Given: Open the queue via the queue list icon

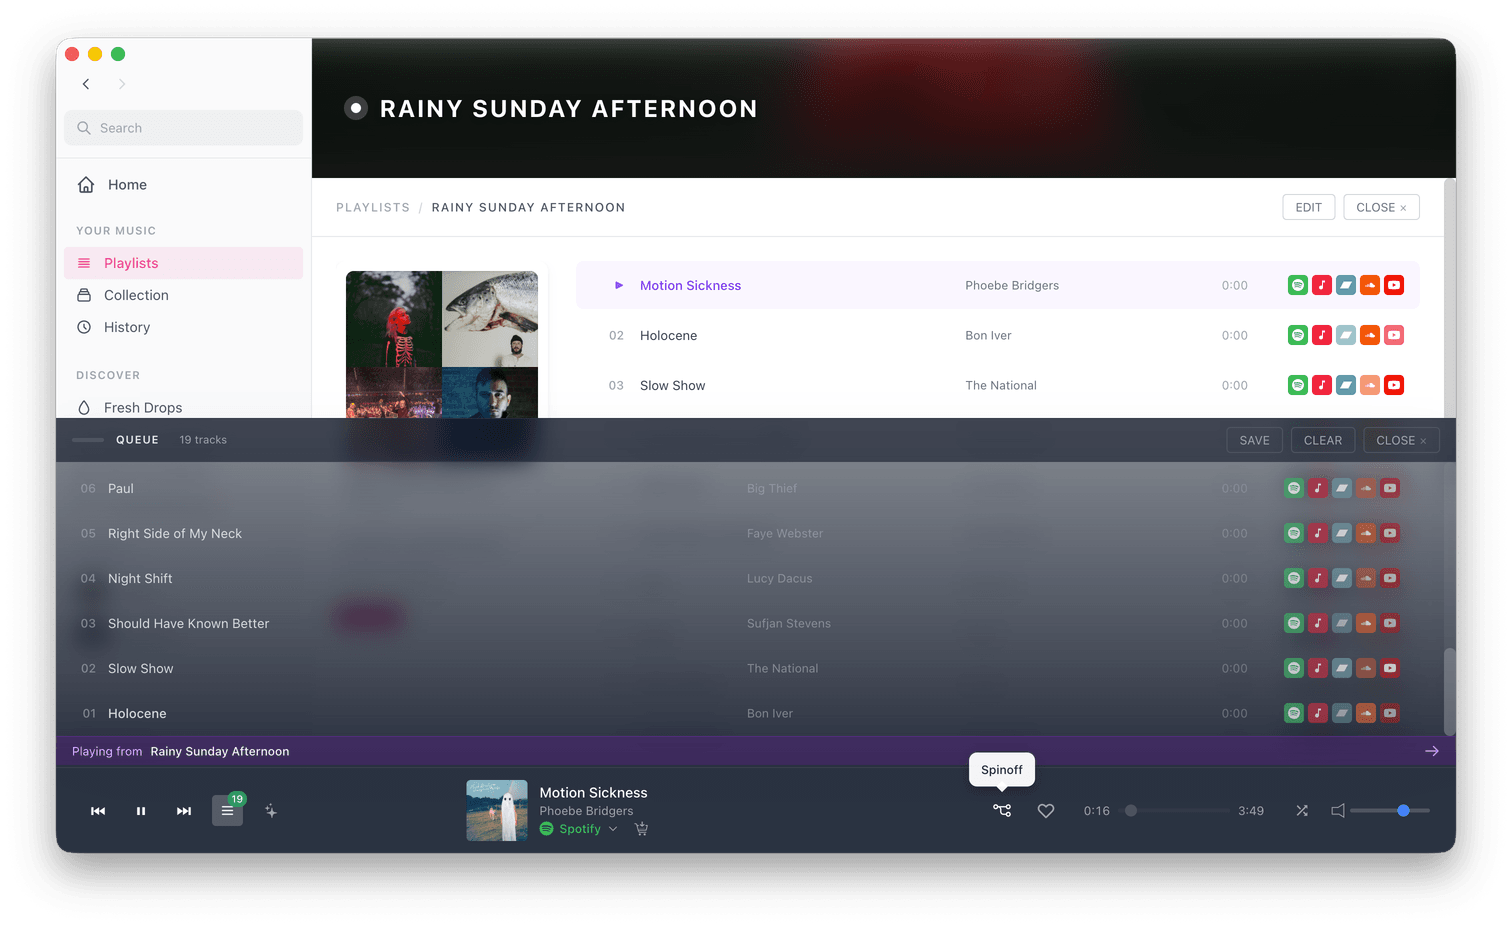Looking at the screenshot, I should (227, 810).
